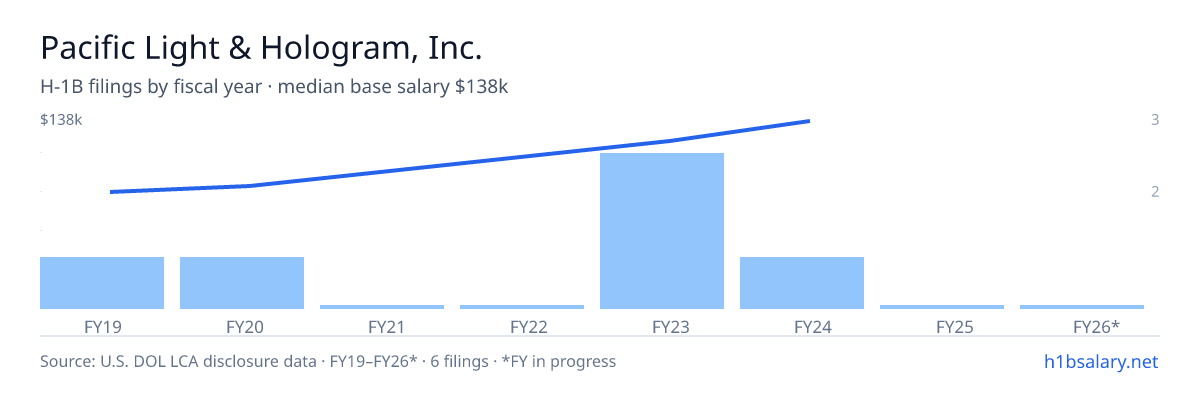Image resolution: width=1200 pixels, height=400 pixels.
Task: Click the small FY21 bar
Action: (382, 307)
